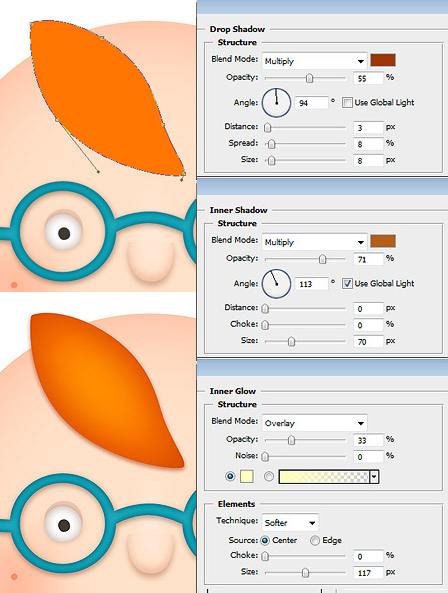Click the Inner Shadow angle dial
The height and width of the screenshot is (593, 448).
point(276,283)
